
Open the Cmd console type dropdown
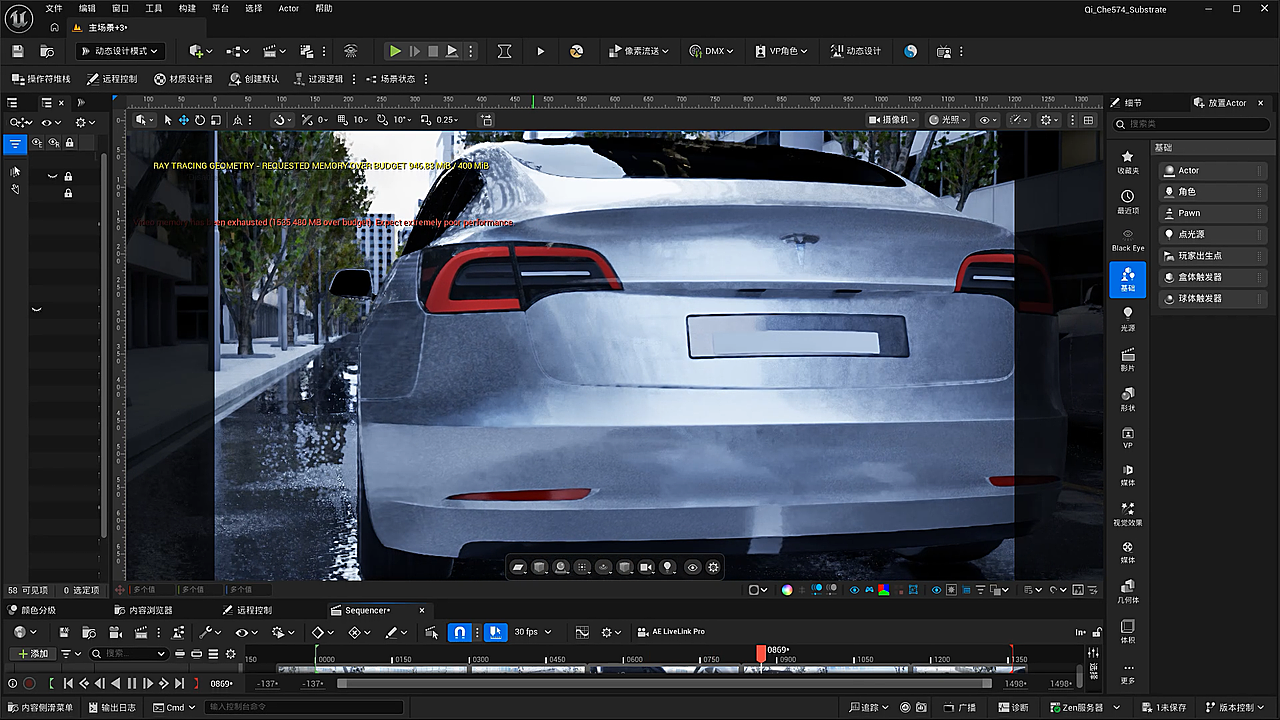174,708
